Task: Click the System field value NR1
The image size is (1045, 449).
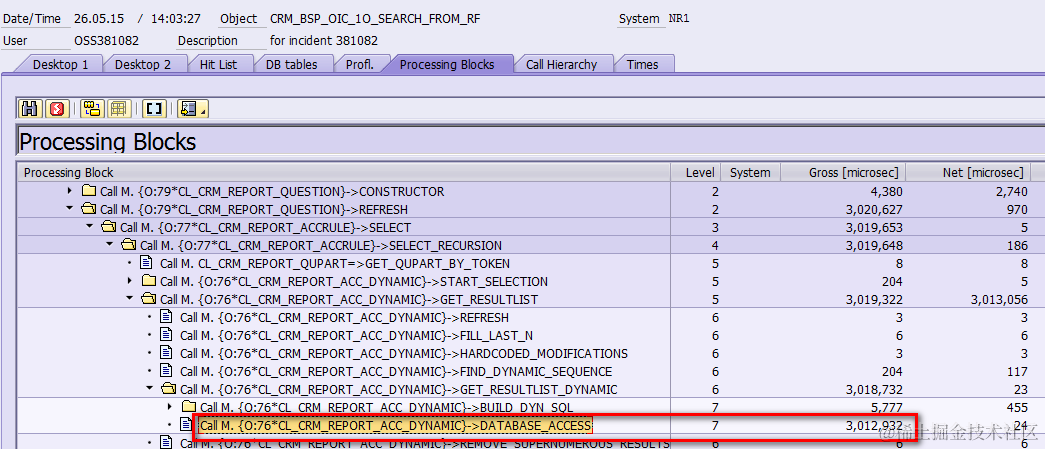Action: tap(679, 19)
